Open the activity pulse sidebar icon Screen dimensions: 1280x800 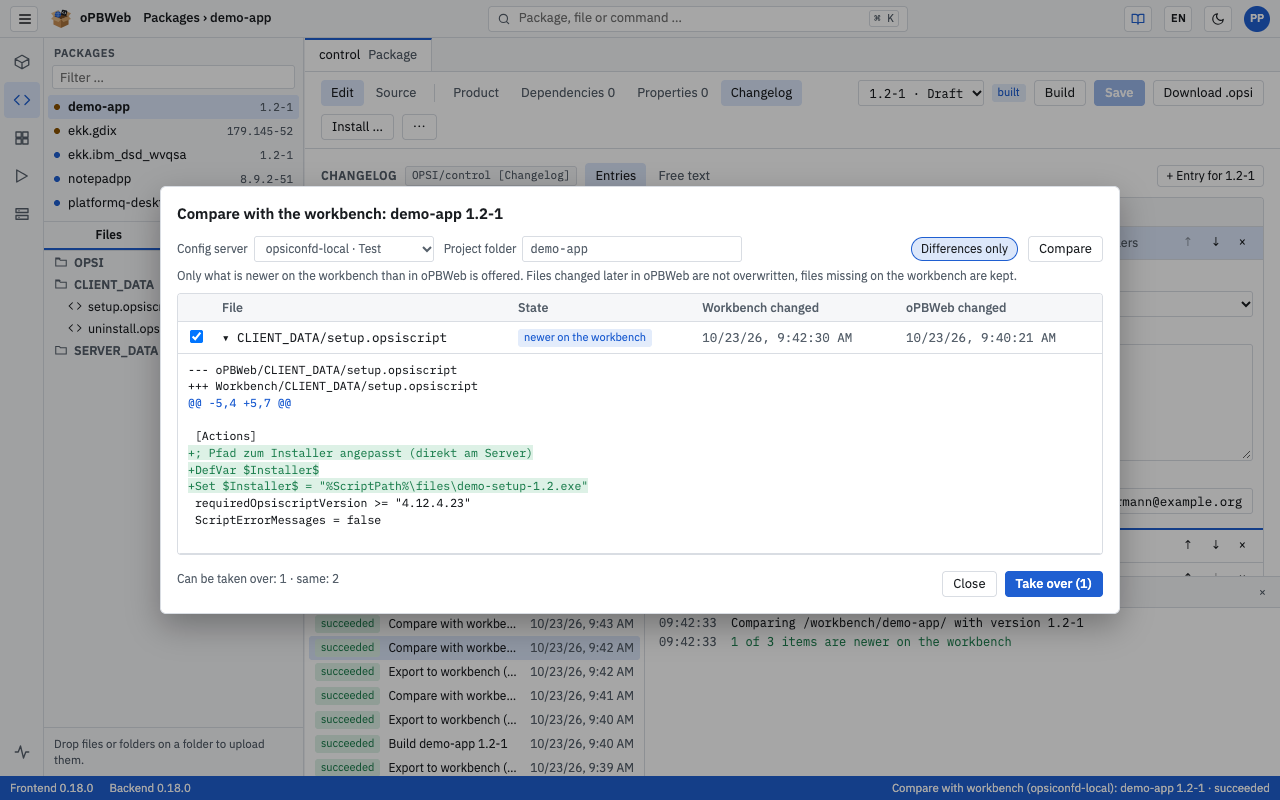pyautogui.click(x=22, y=752)
